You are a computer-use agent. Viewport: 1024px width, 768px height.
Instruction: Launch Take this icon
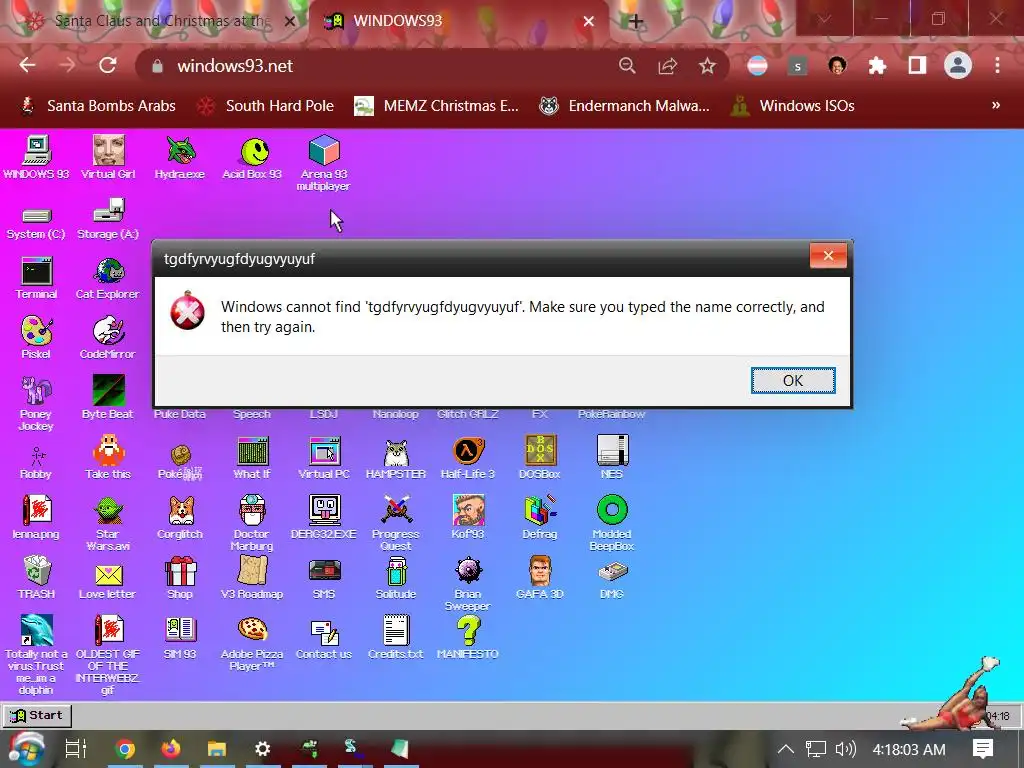click(108, 457)
